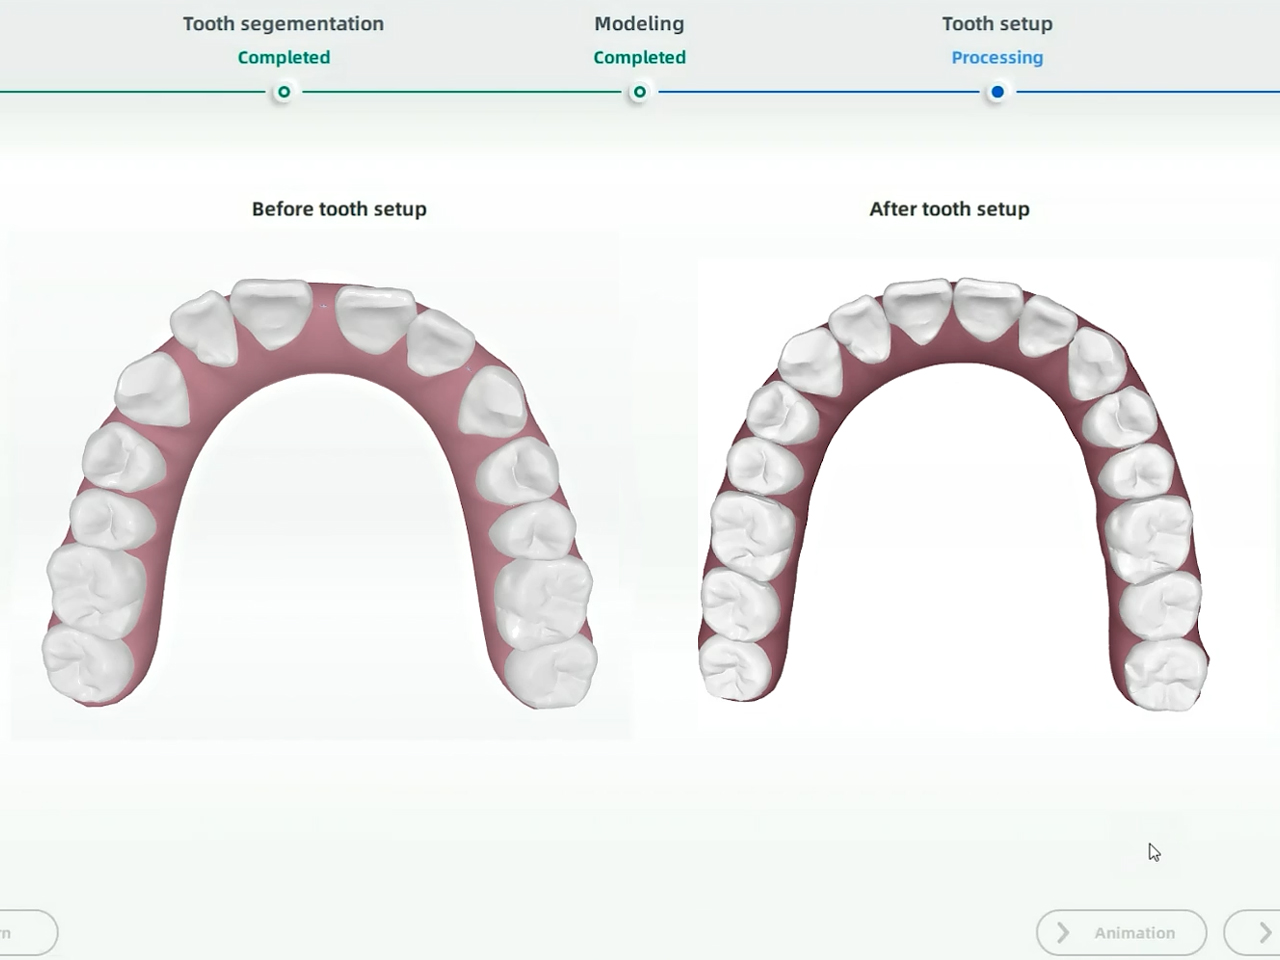
Task: Click the Modeling step circle marker
Action: [639, 92]
